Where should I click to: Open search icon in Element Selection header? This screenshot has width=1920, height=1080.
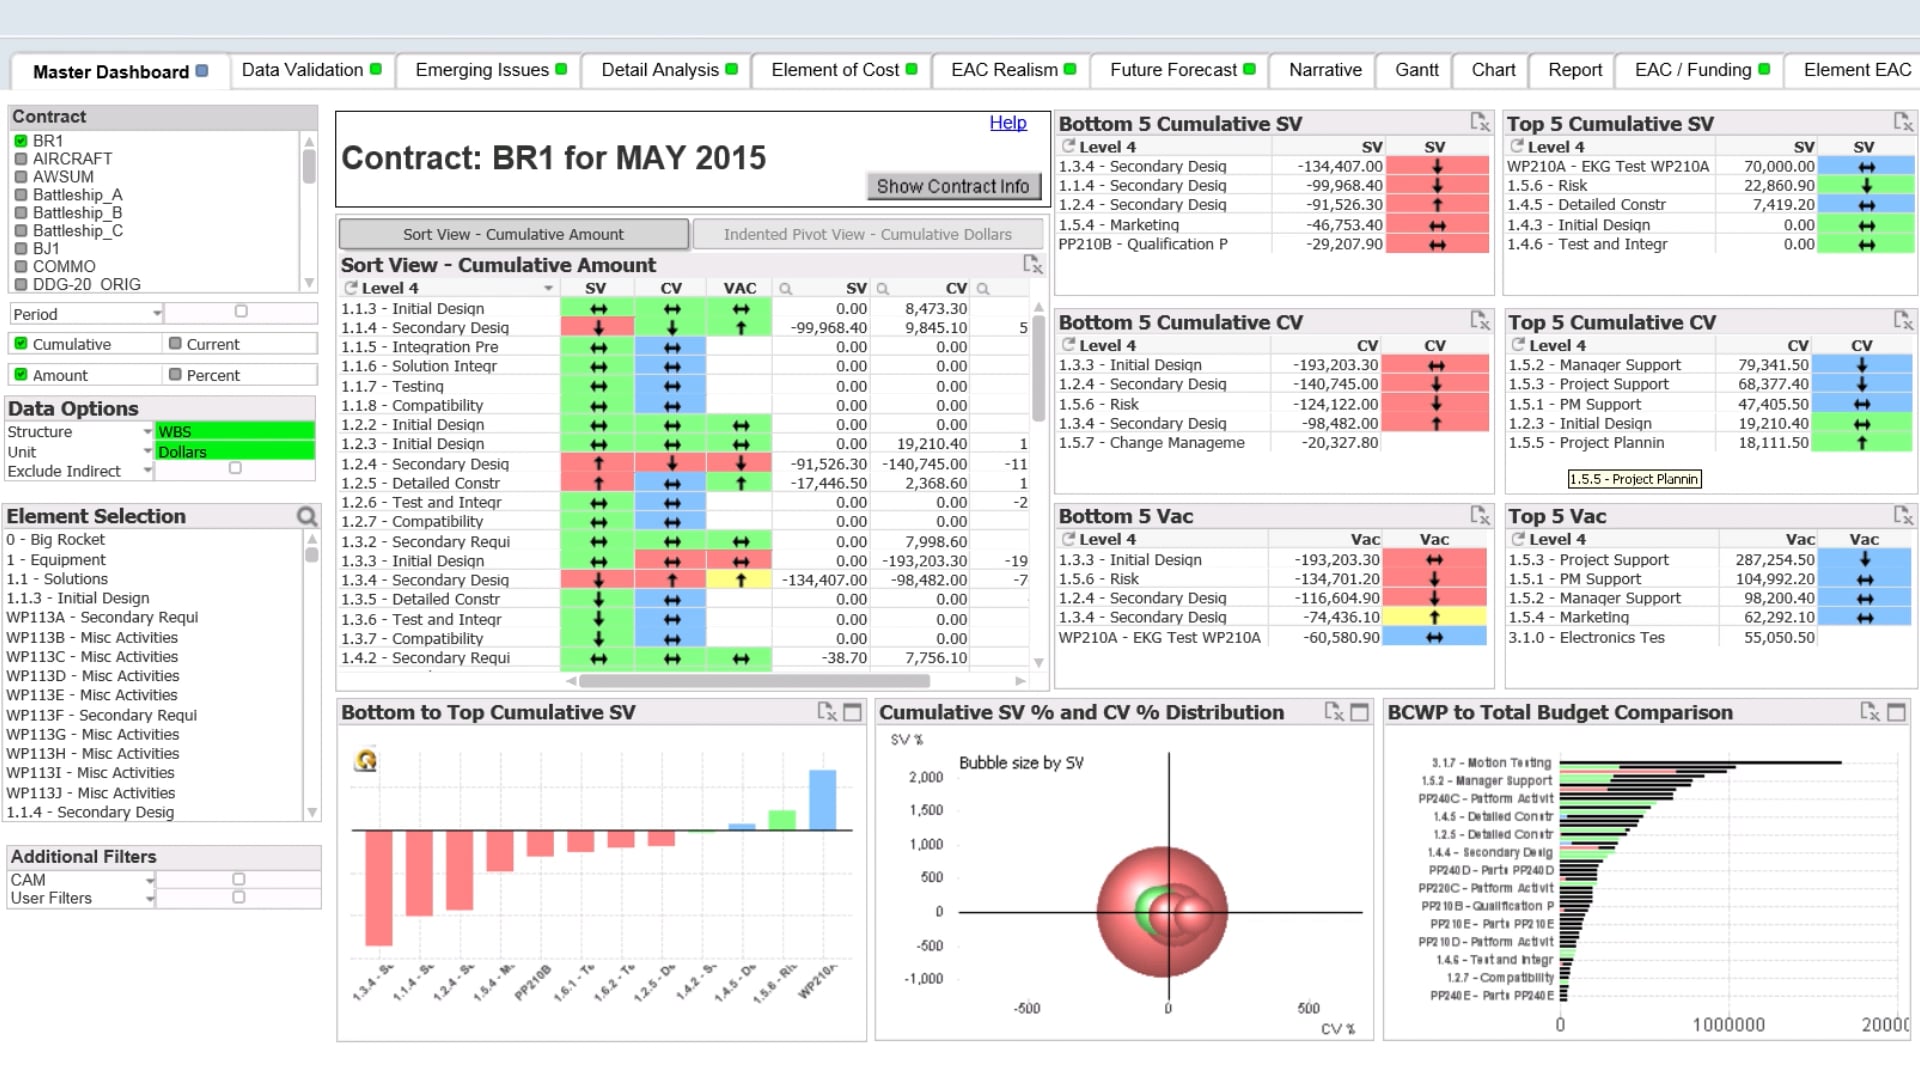tap(307, 516)
